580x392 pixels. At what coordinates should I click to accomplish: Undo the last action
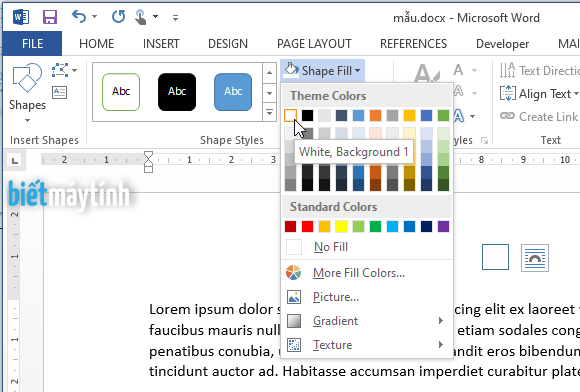79,17
